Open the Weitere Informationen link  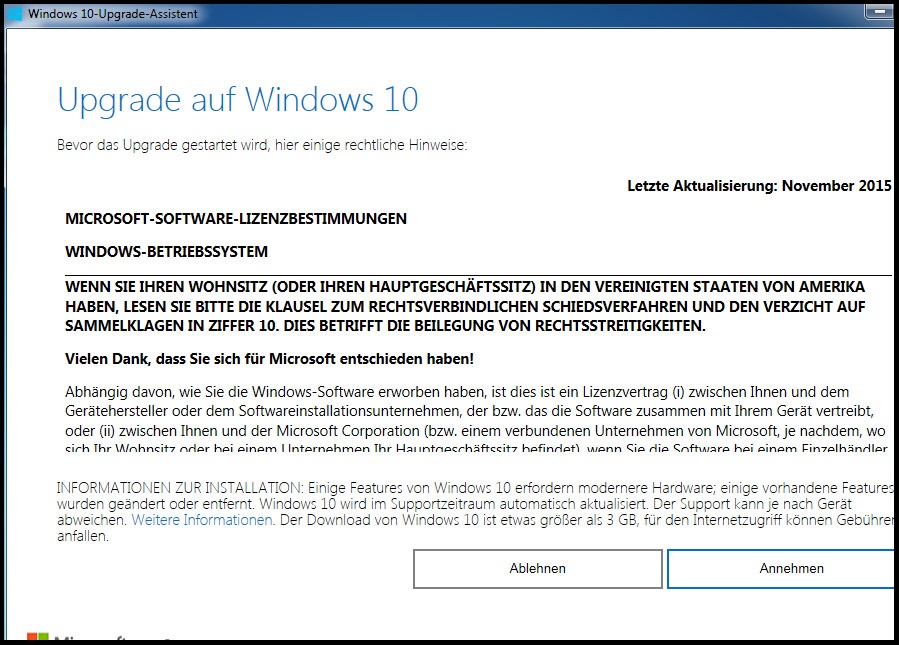coord(202,520)
